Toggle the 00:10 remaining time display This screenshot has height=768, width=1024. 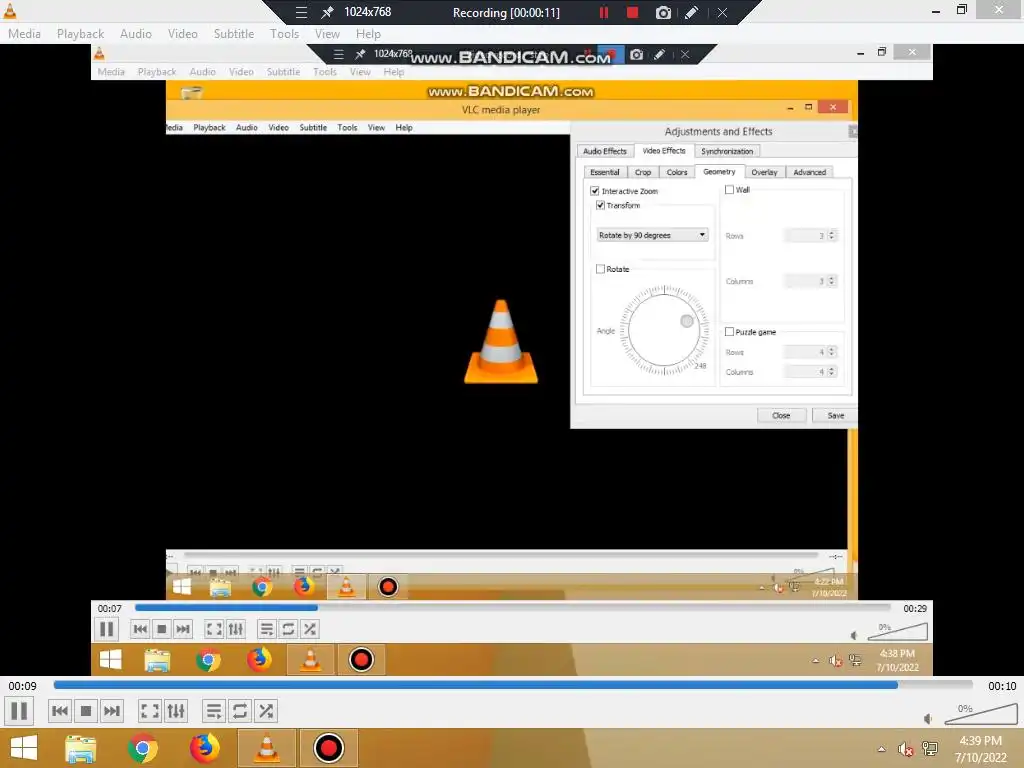[x=1002, y=686]
